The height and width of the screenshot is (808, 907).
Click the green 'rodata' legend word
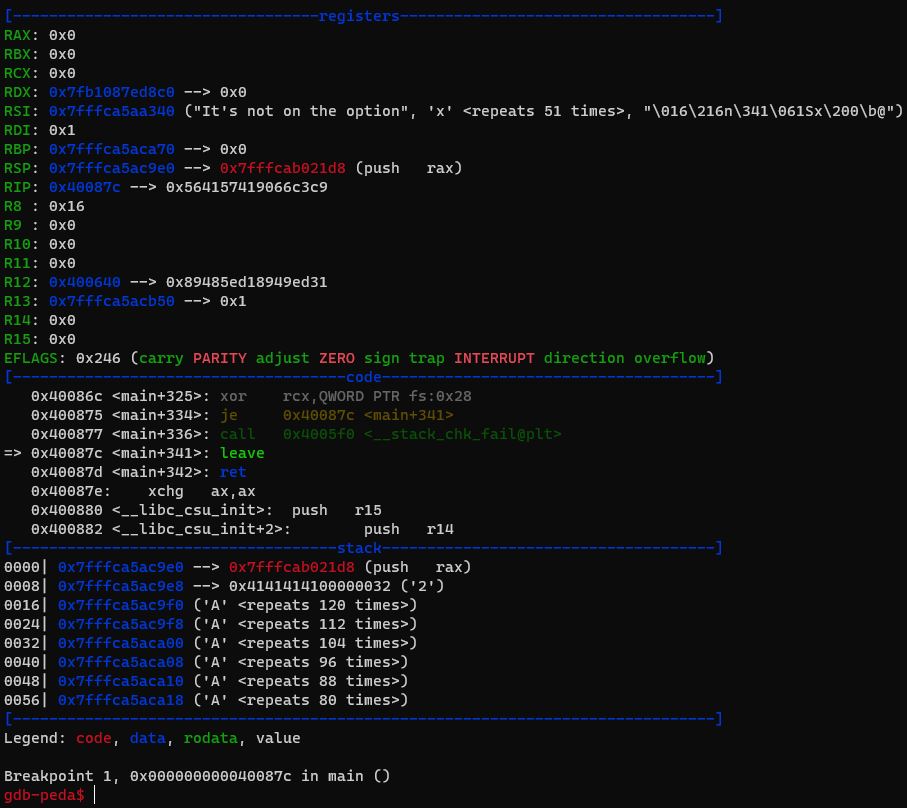click(x=211, y=739)
